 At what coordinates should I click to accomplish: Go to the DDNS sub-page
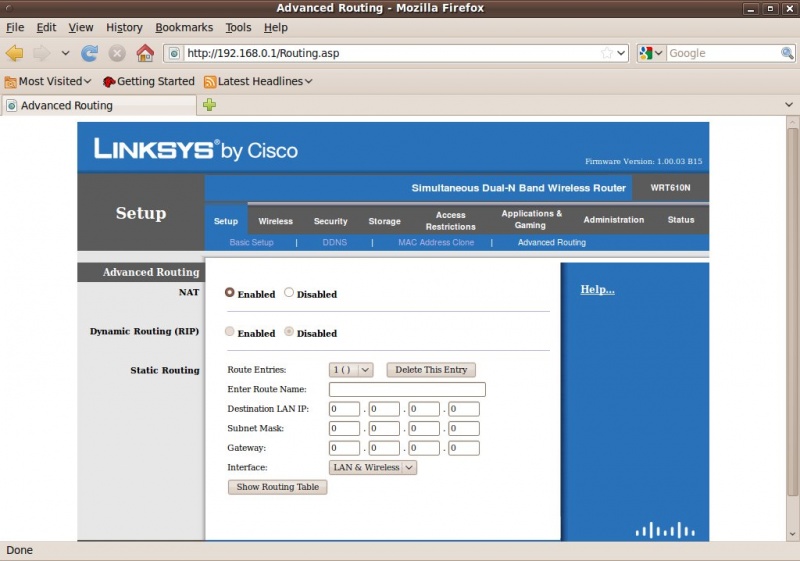tap(335, 242)
